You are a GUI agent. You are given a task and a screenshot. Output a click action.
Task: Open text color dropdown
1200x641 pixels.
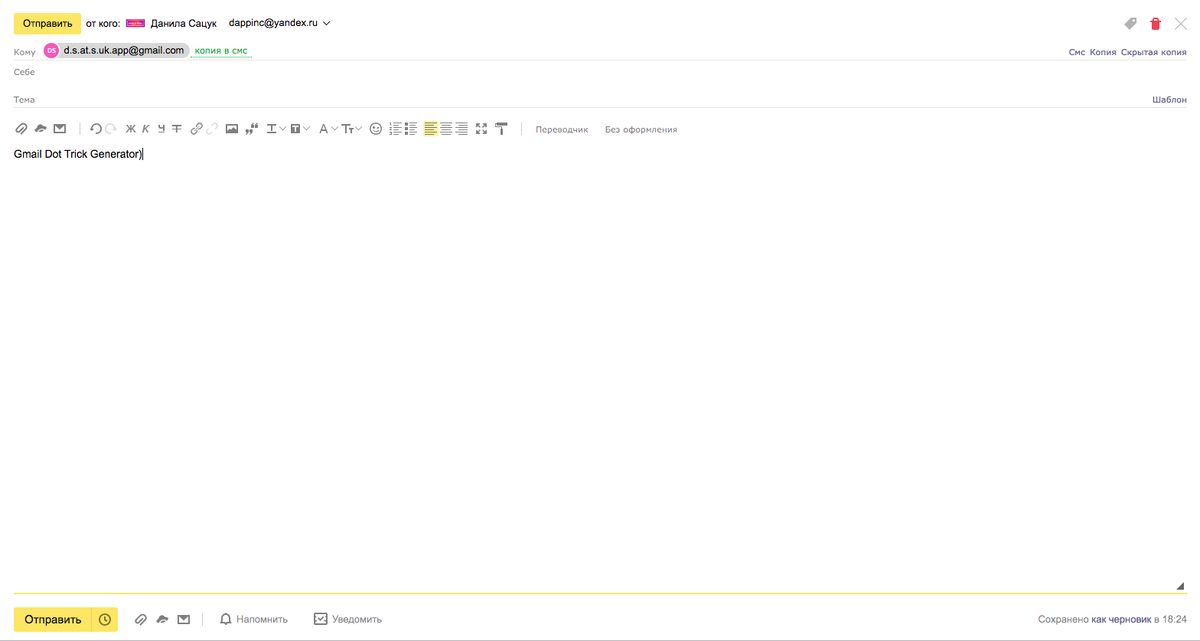click(x=276, y=129)
